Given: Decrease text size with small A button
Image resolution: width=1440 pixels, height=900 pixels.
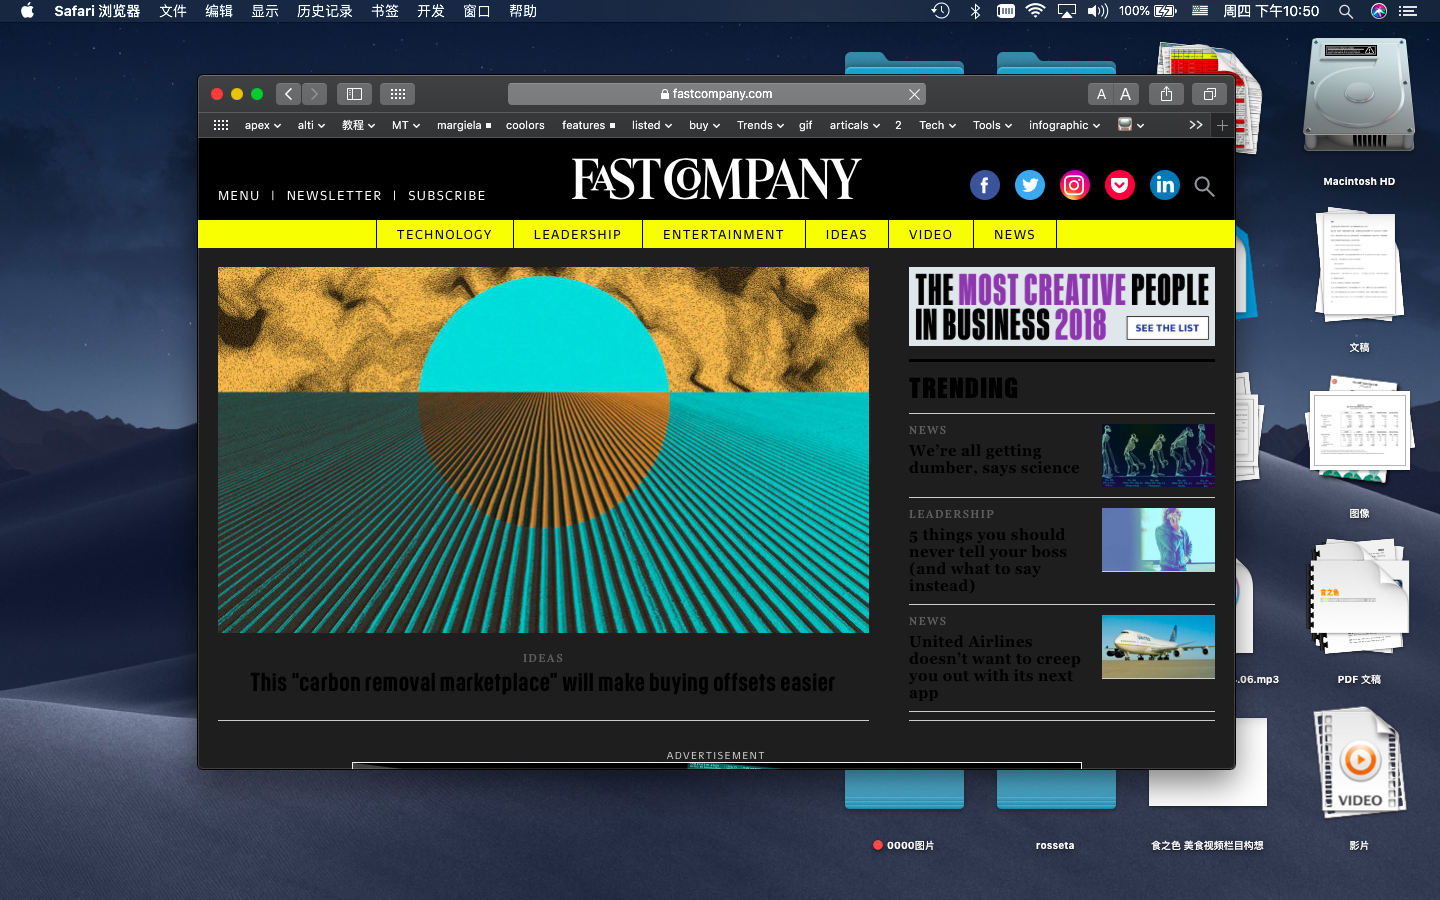Looking at the screenshot, I should (1101, 94).
